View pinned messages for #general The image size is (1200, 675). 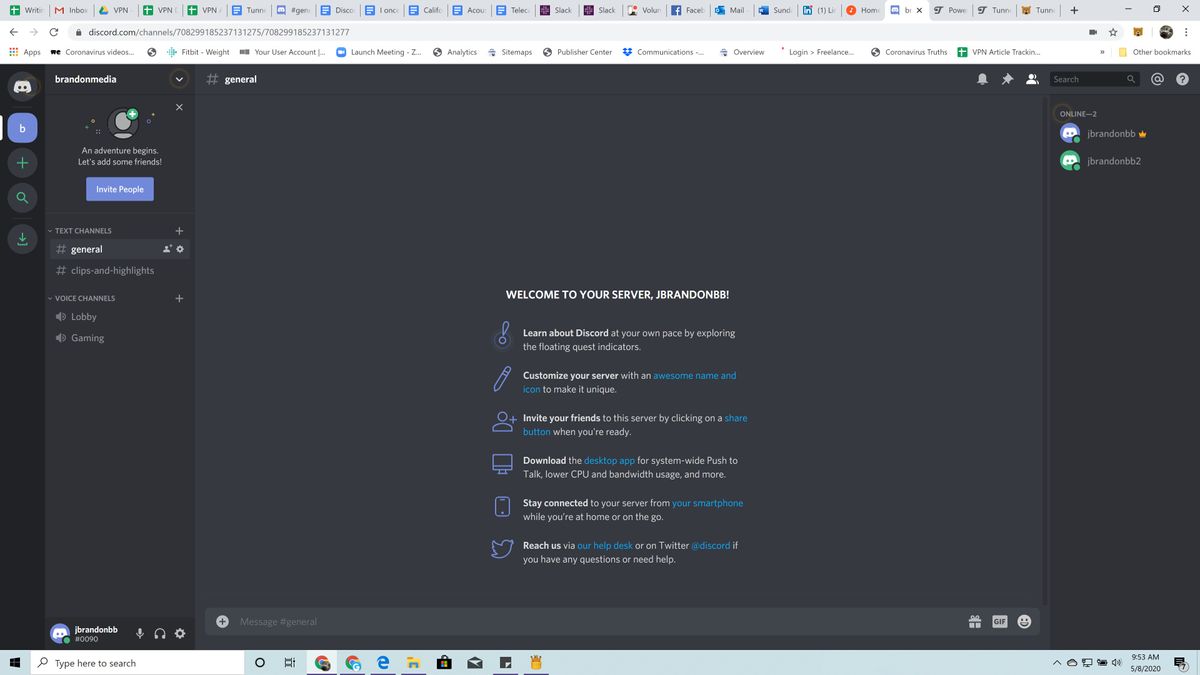(x=1007, y=78)
